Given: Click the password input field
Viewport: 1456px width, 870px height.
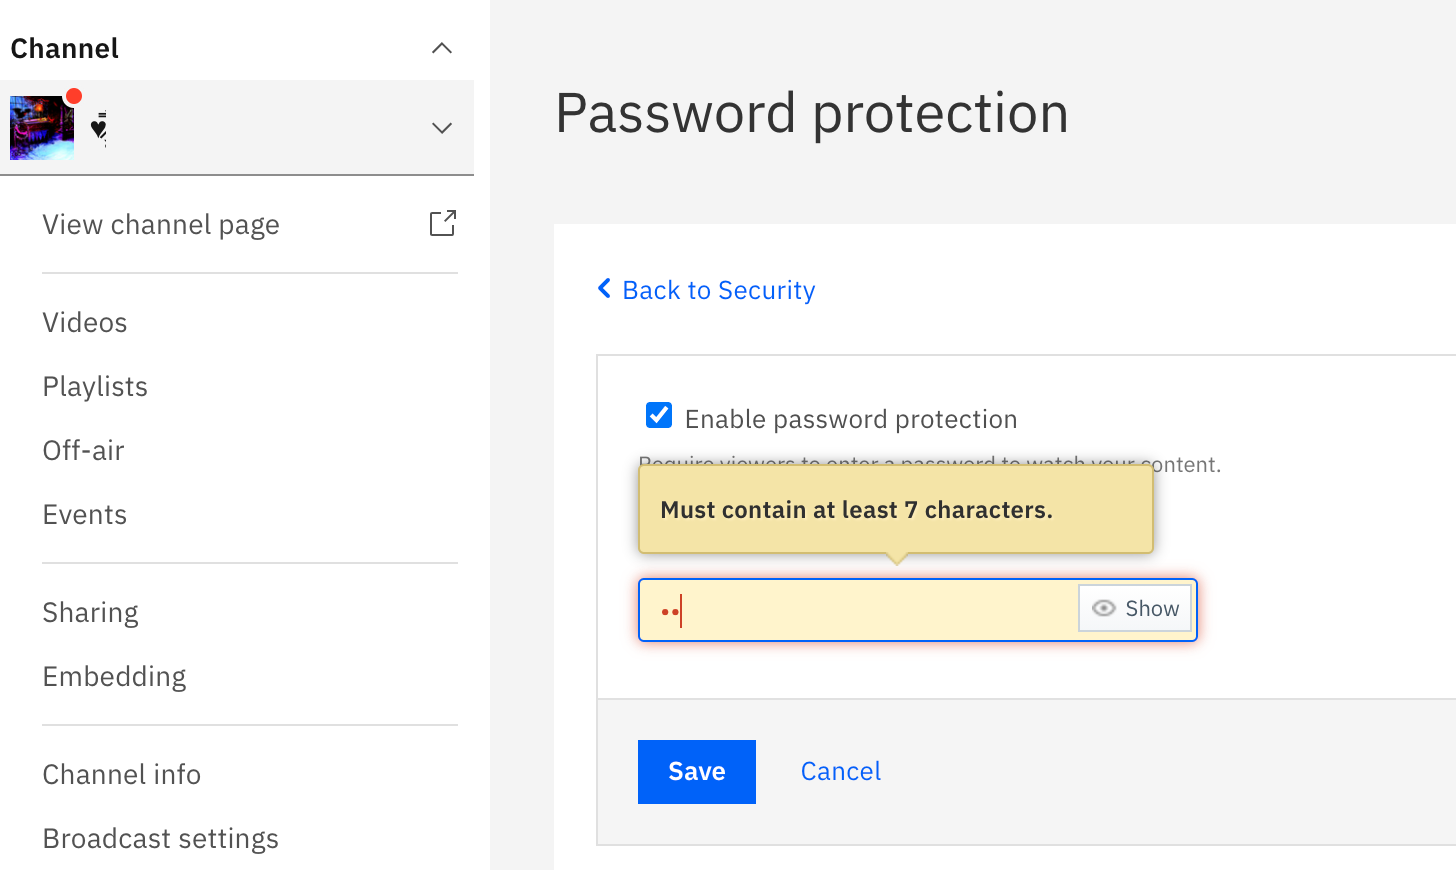Looking at the screenshot, I should 859,610.
